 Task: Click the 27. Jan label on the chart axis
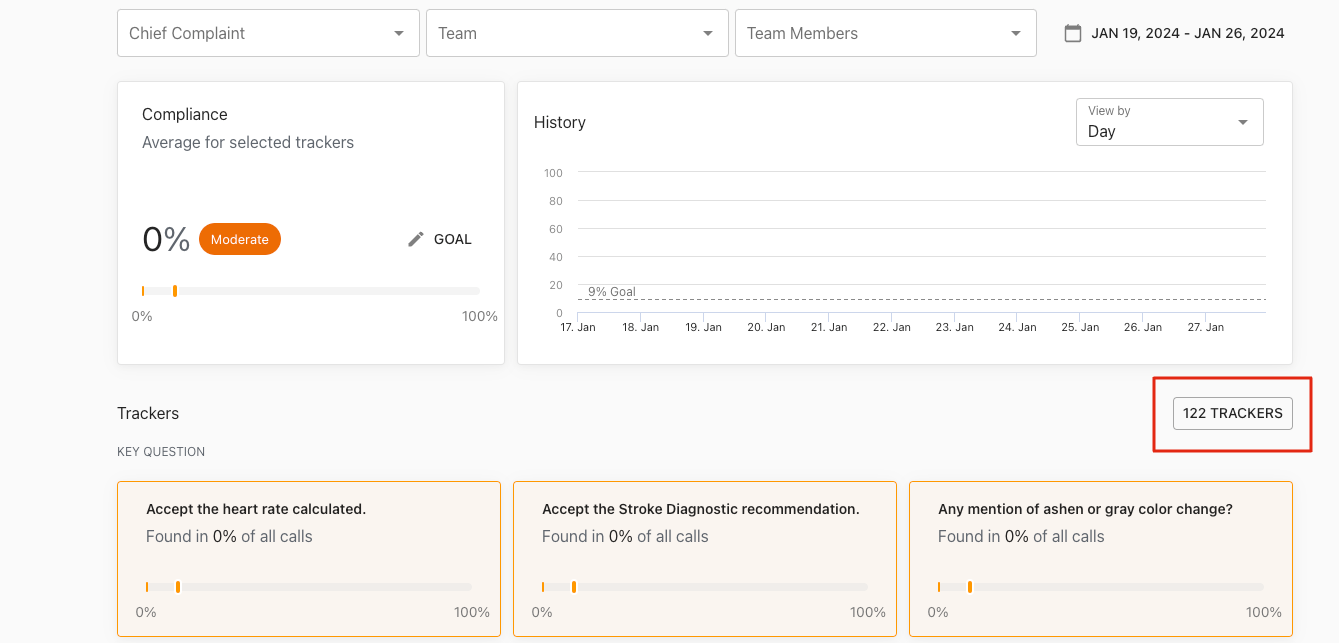(1206, 327)
